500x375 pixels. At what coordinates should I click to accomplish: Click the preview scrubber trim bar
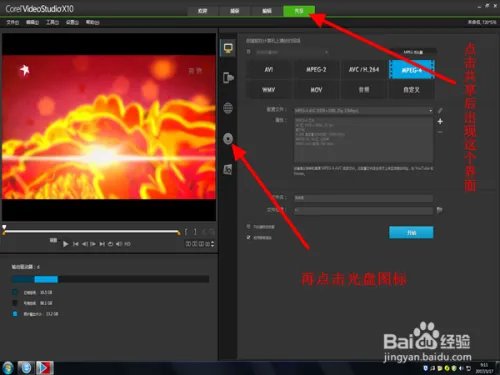92,231
